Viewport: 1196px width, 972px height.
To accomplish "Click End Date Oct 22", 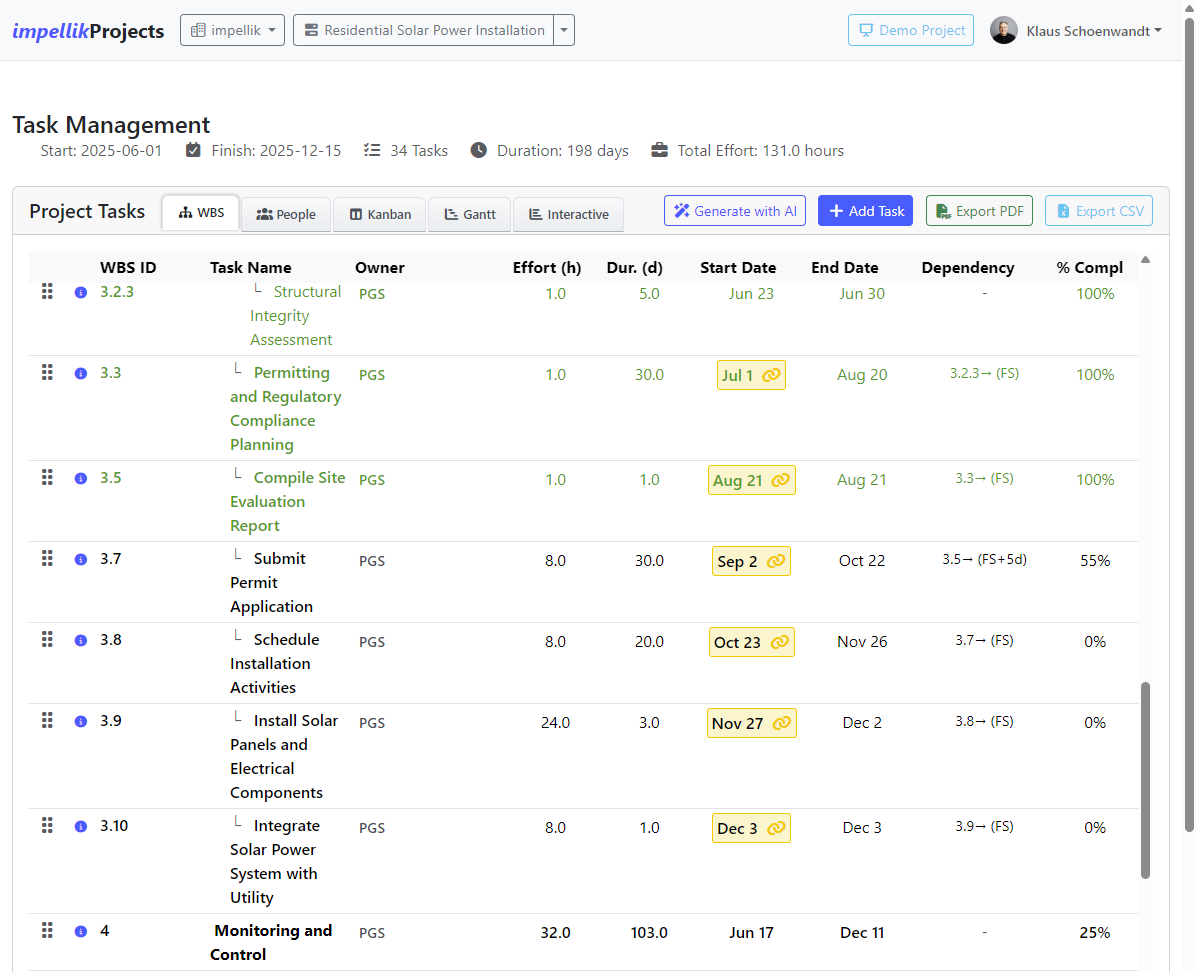I will tap(862, 561).
